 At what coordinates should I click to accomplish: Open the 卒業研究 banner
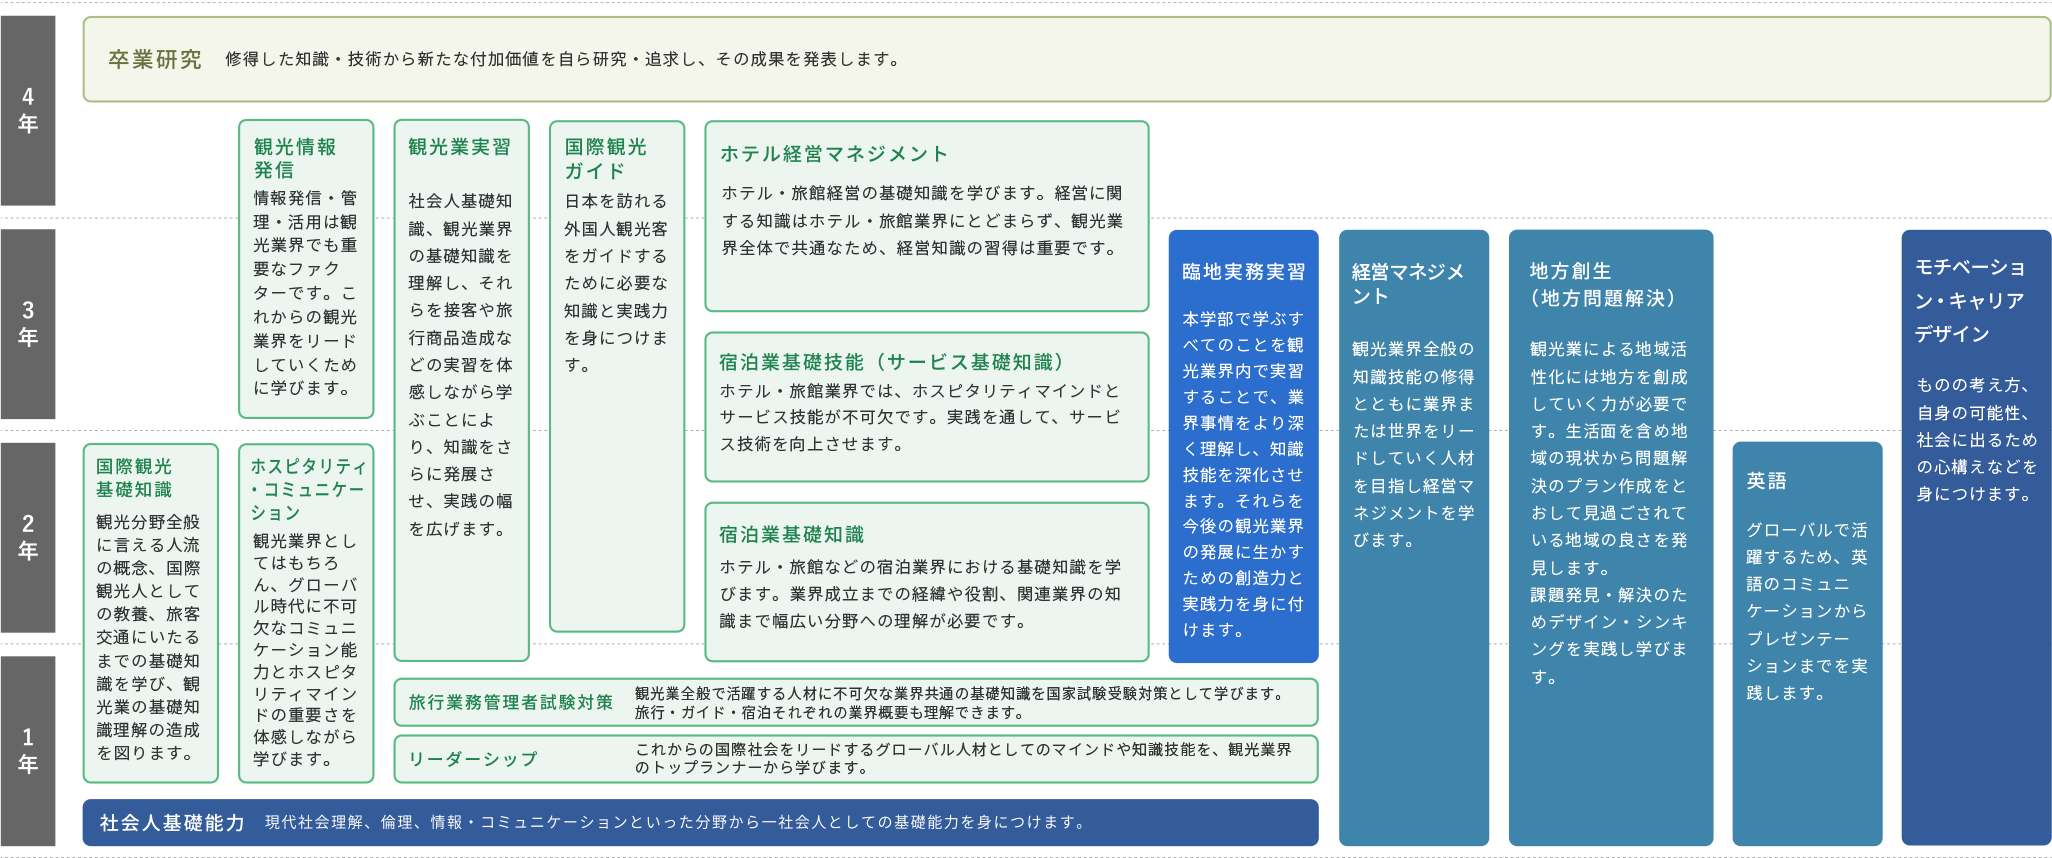click(x=1066, y=59)
